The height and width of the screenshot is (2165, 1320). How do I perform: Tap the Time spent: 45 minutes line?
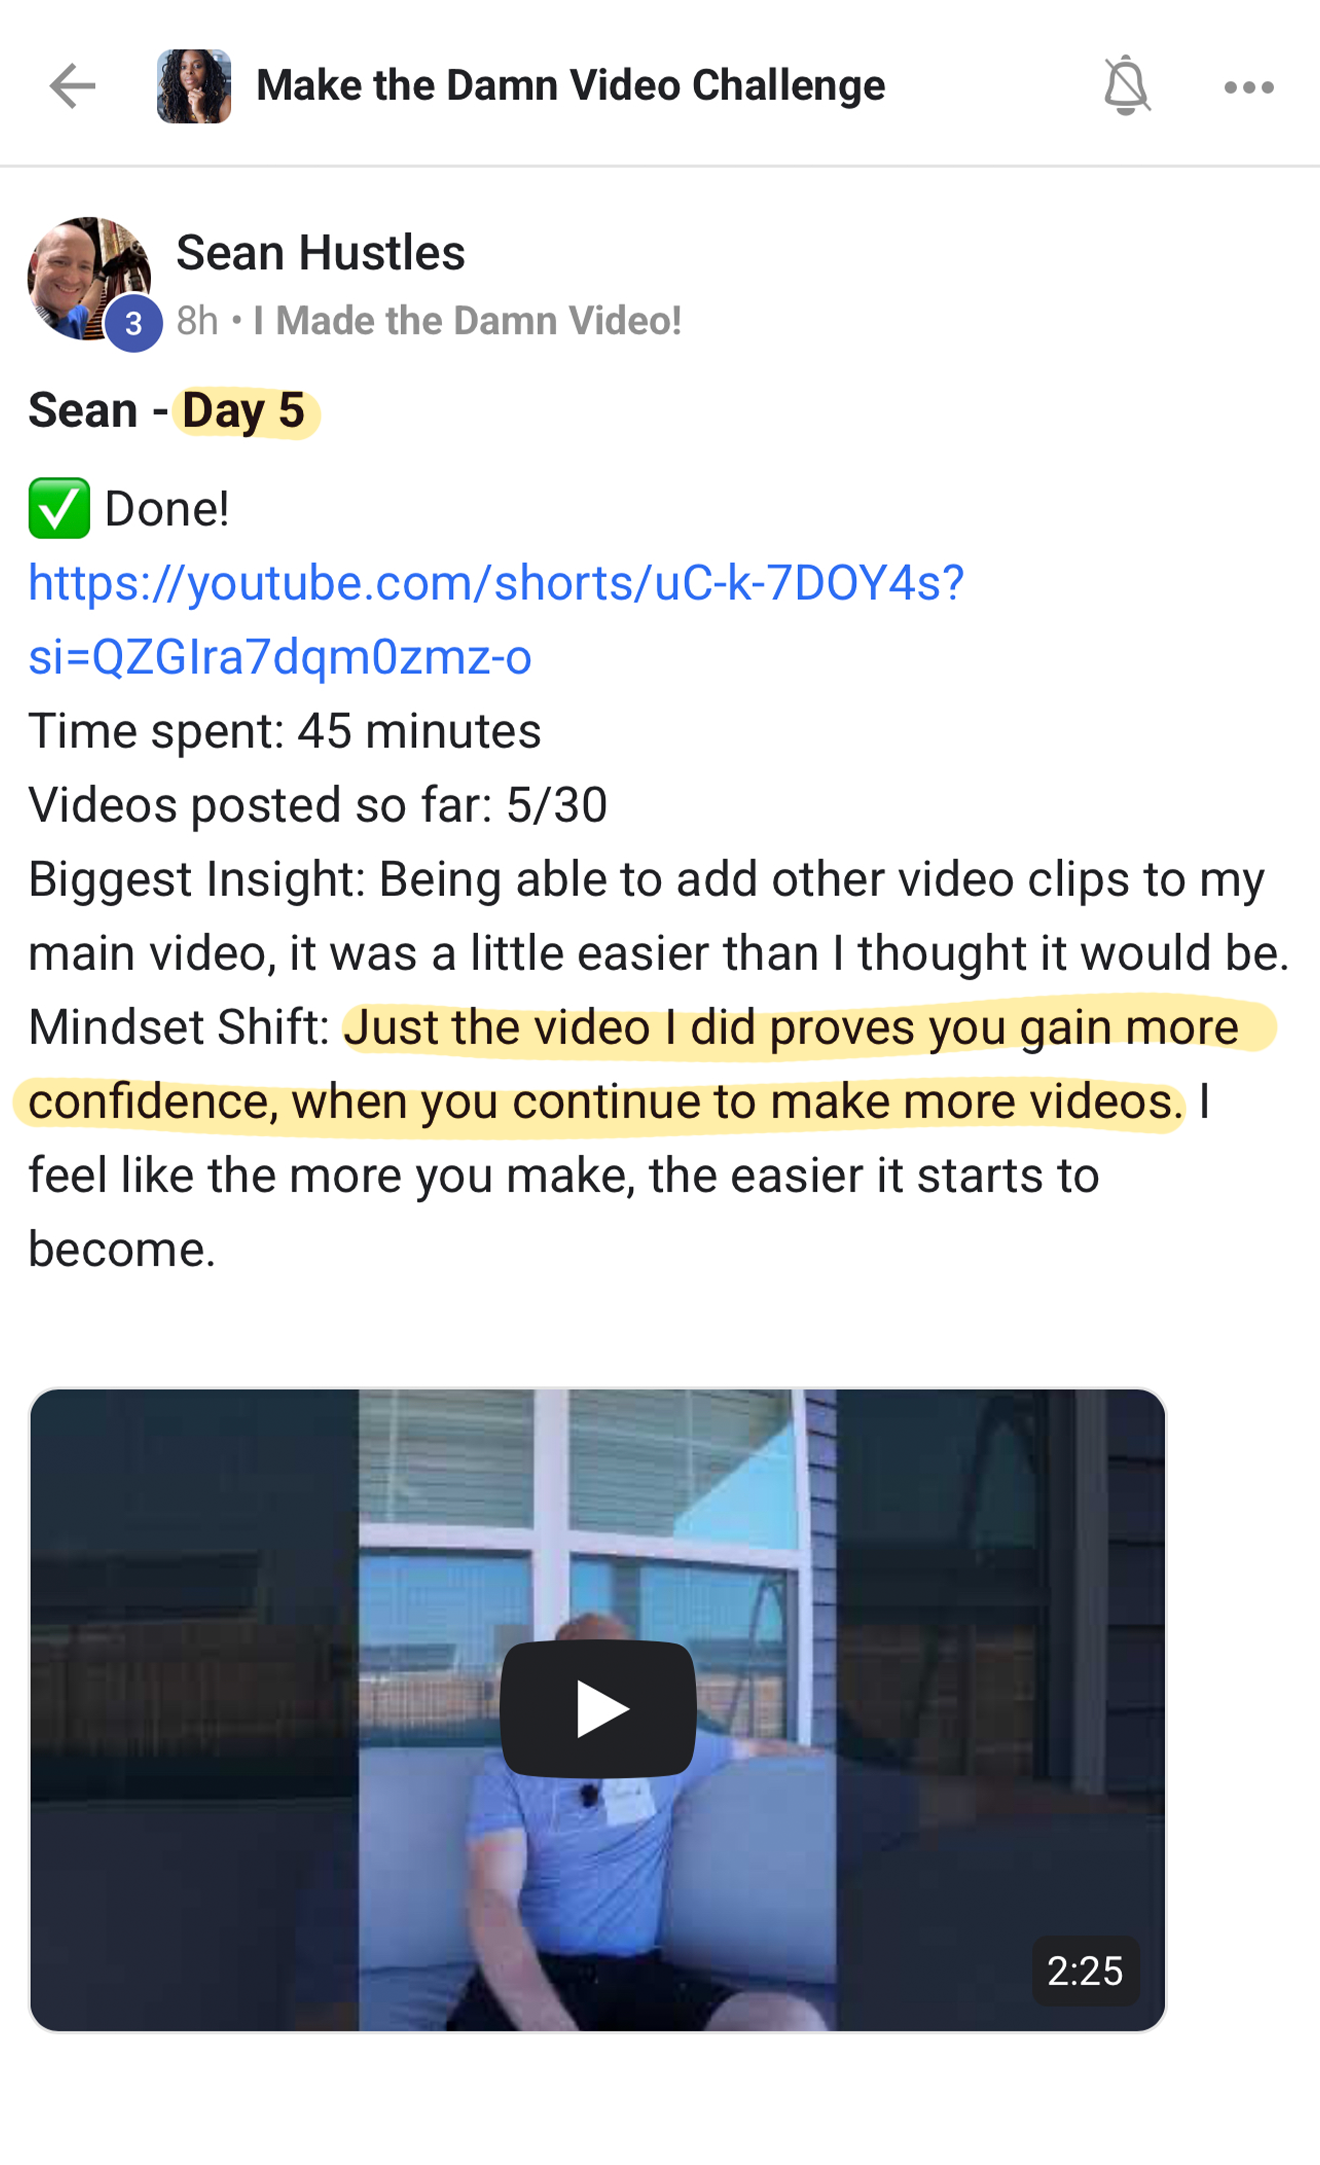[x=285, y=731]
